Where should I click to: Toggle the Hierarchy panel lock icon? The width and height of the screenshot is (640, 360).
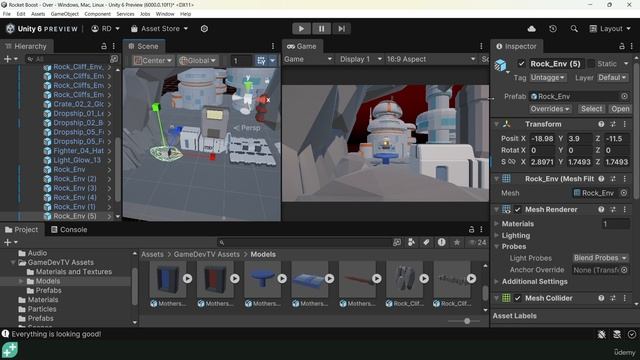(104, 46)
